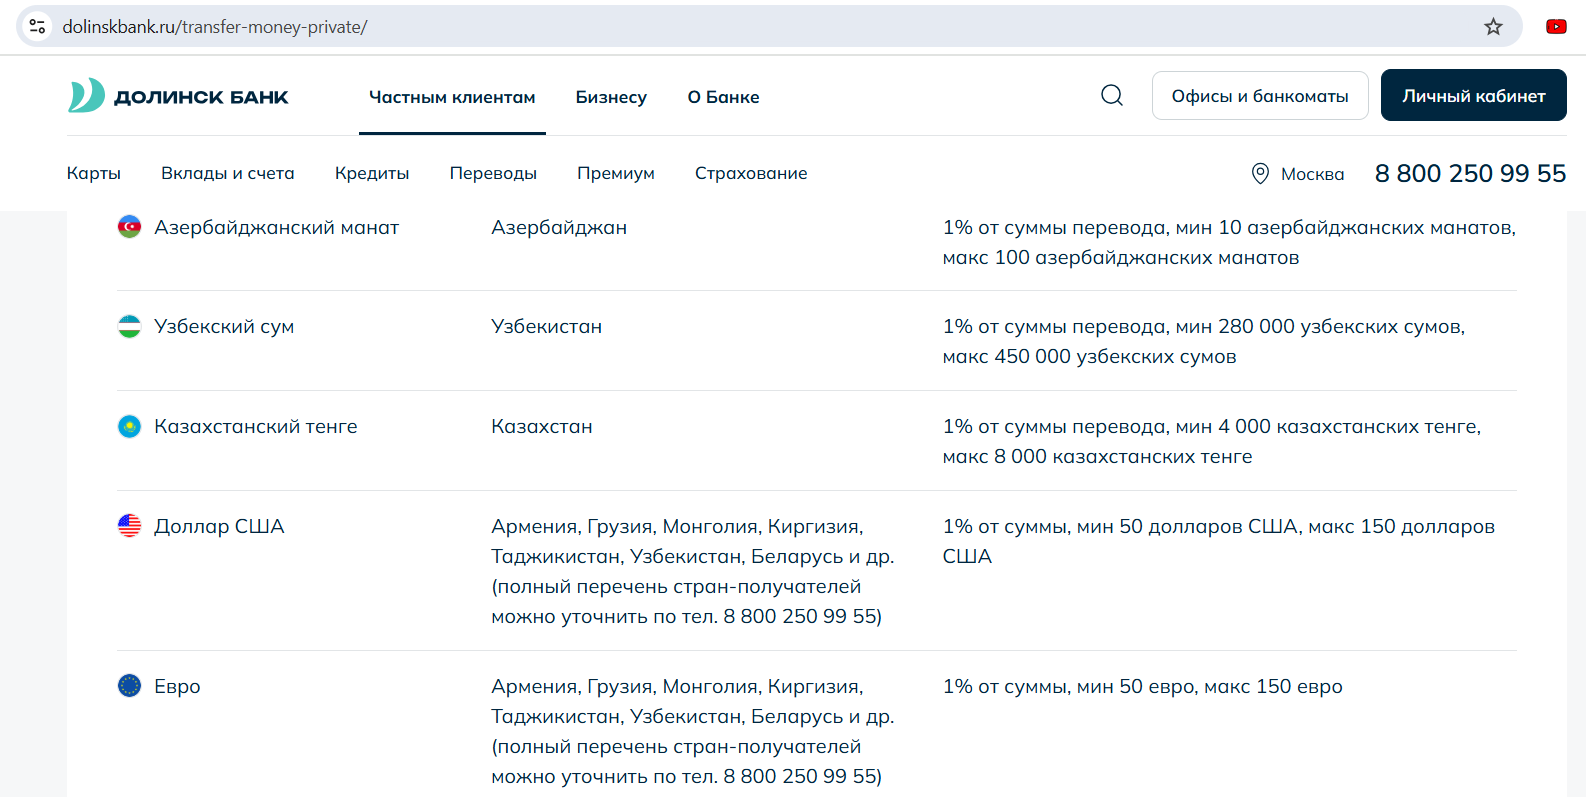Image resolution: width=1586 pixels, height=797 pixels.
Task: Change city from Москва
Action: coord(1312,174)
